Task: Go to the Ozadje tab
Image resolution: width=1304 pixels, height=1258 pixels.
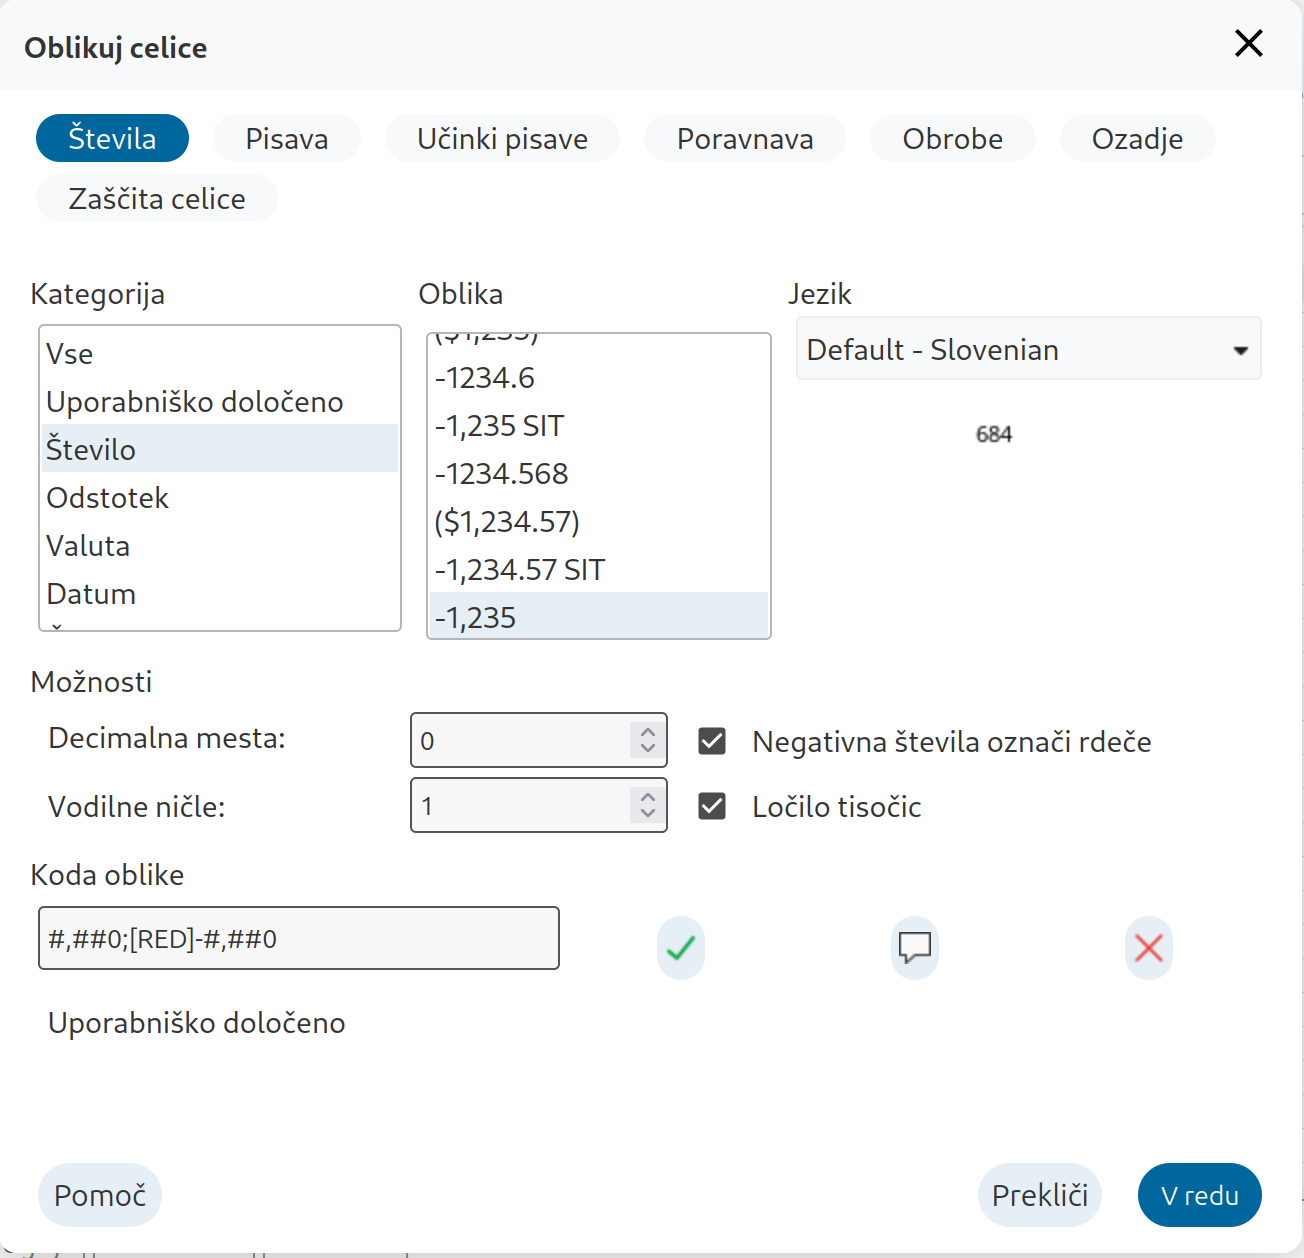Action: point(1137,138)
